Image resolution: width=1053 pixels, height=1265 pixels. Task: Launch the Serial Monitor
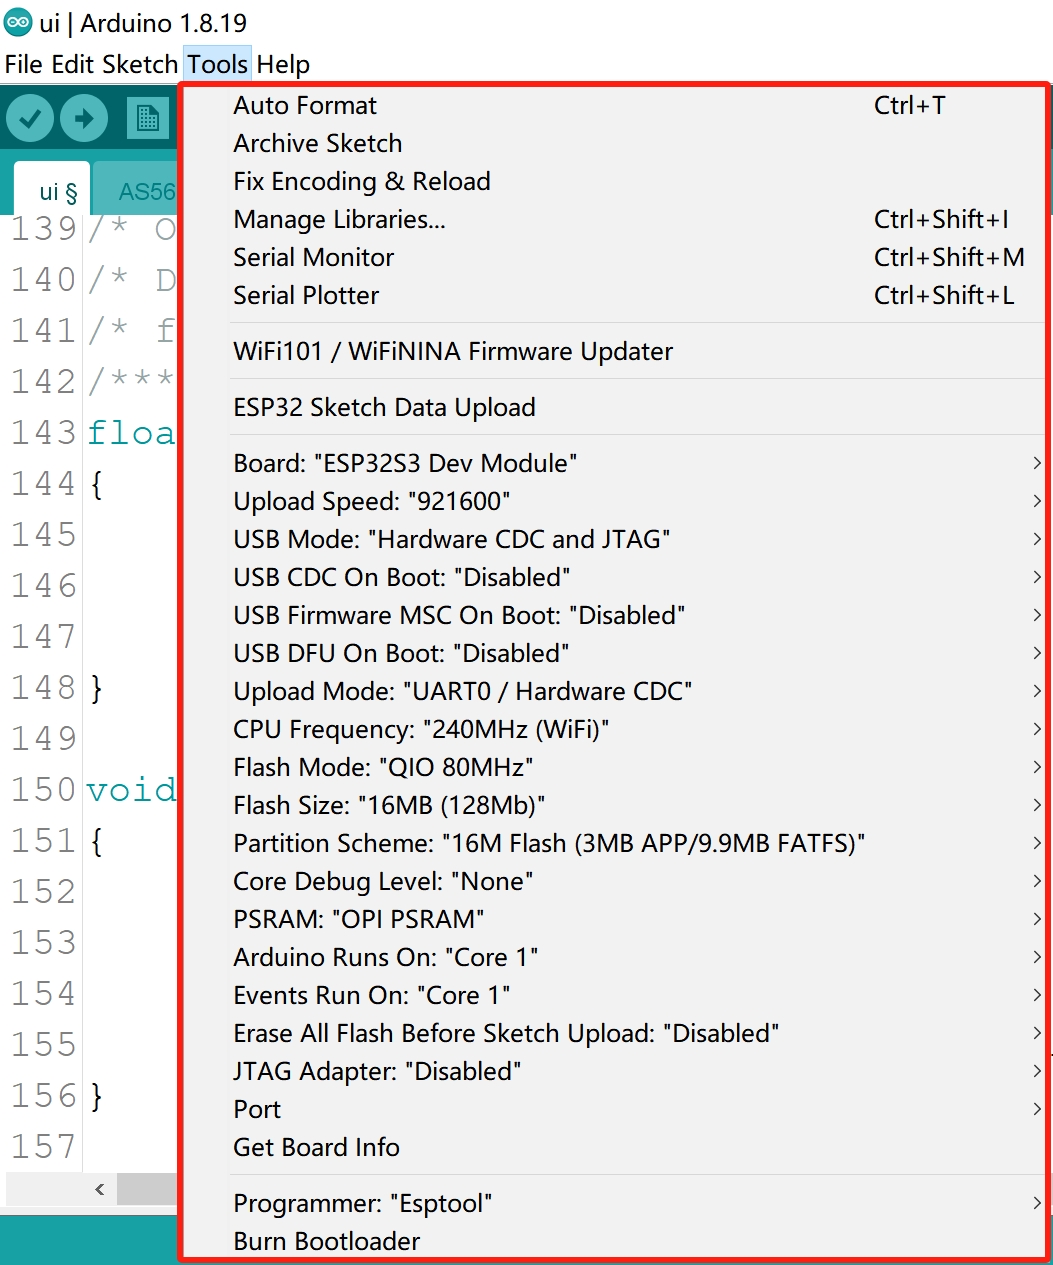pyautogui.click(x=613, y=257)
